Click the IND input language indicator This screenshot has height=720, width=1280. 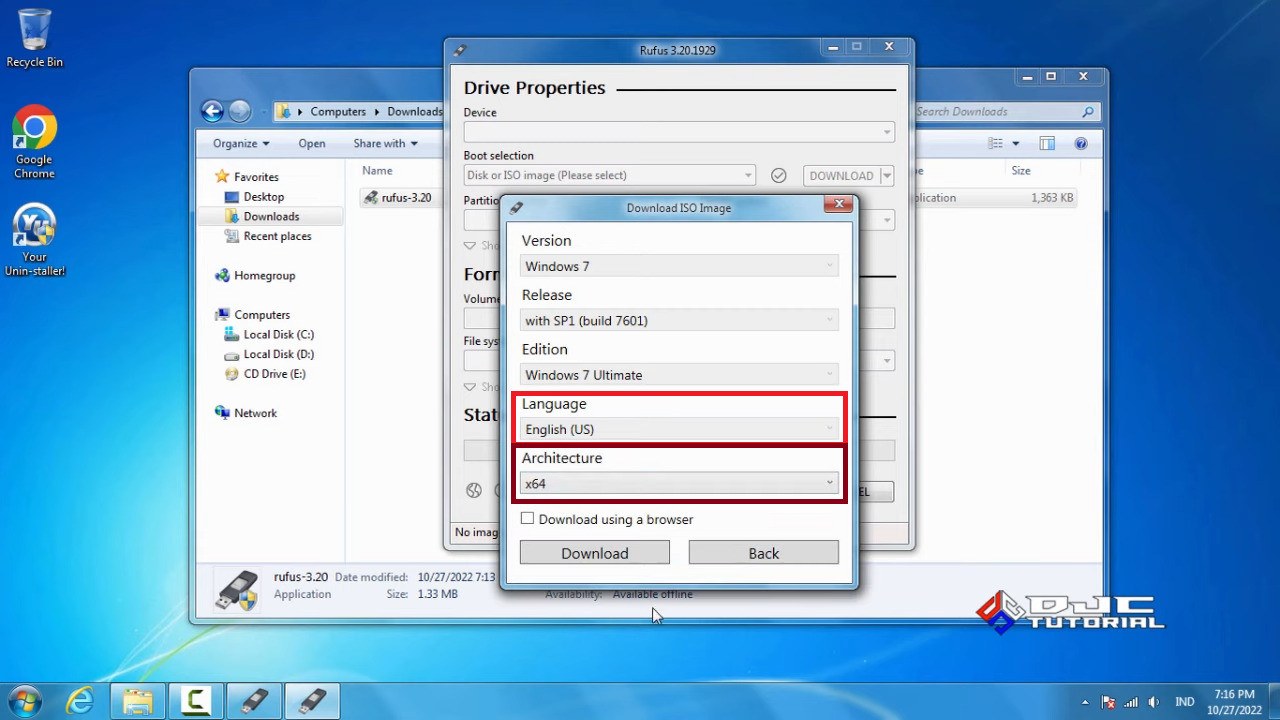1184,702
